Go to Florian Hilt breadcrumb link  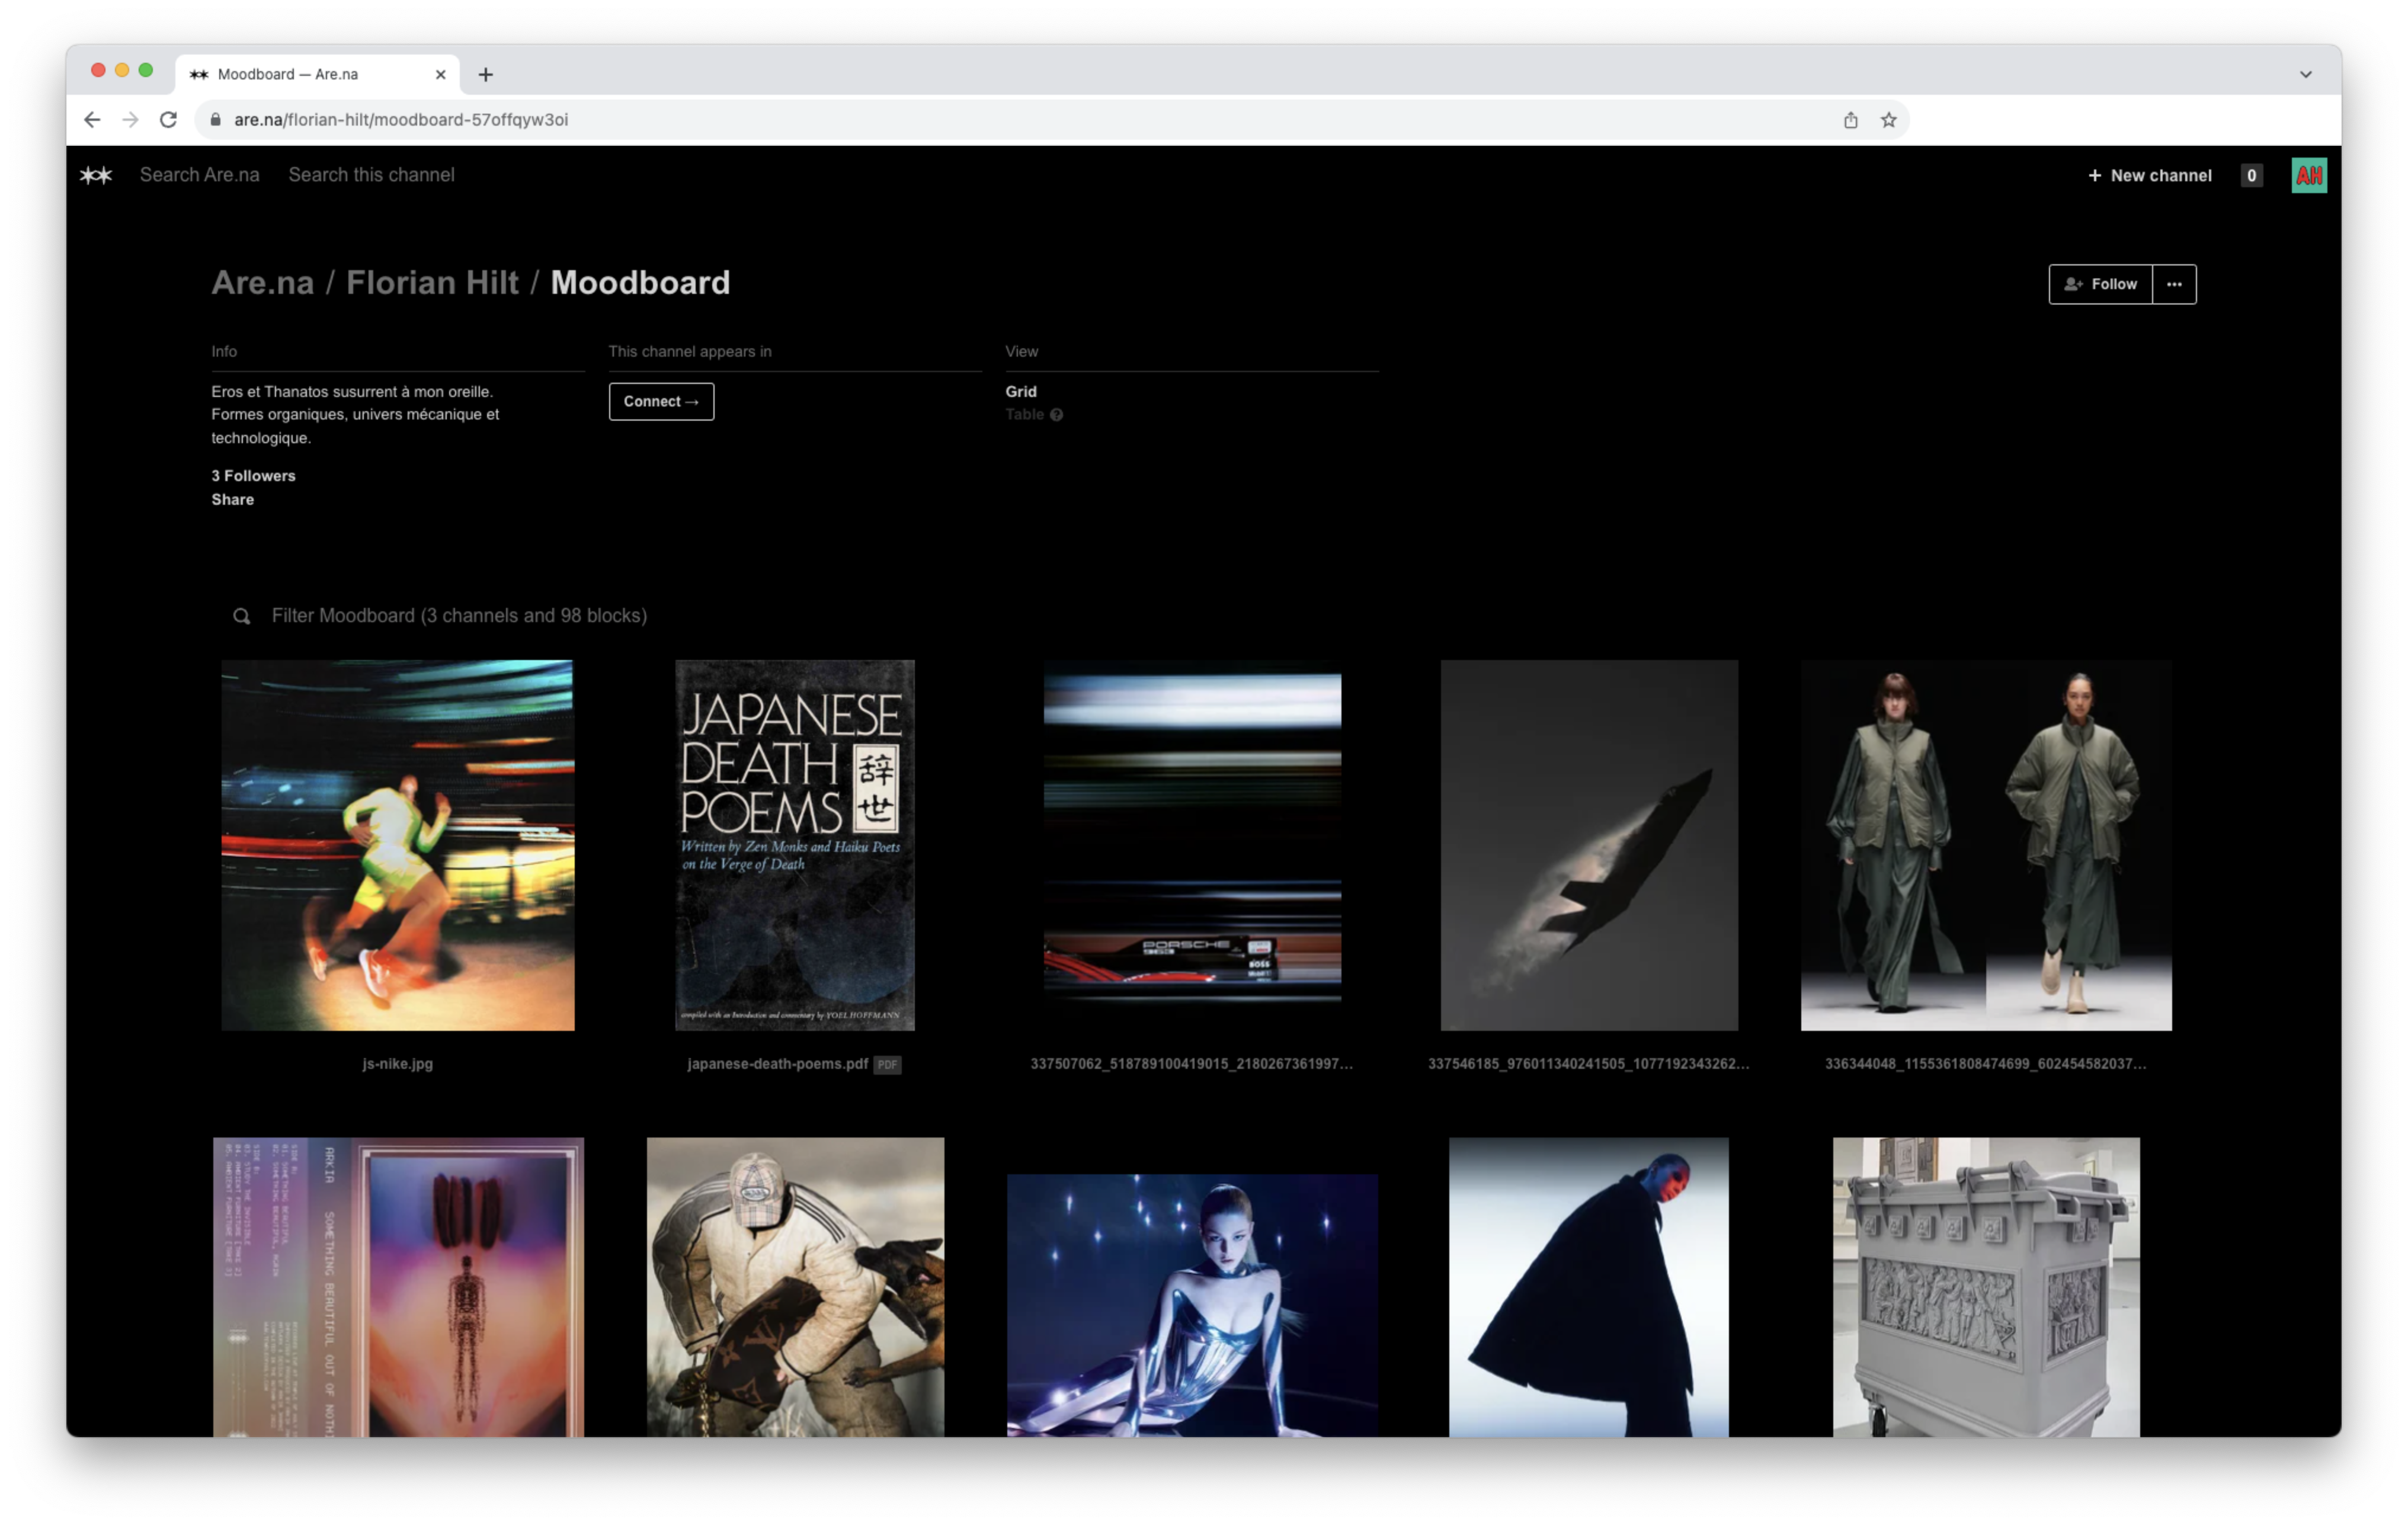(x=432, y=283)
